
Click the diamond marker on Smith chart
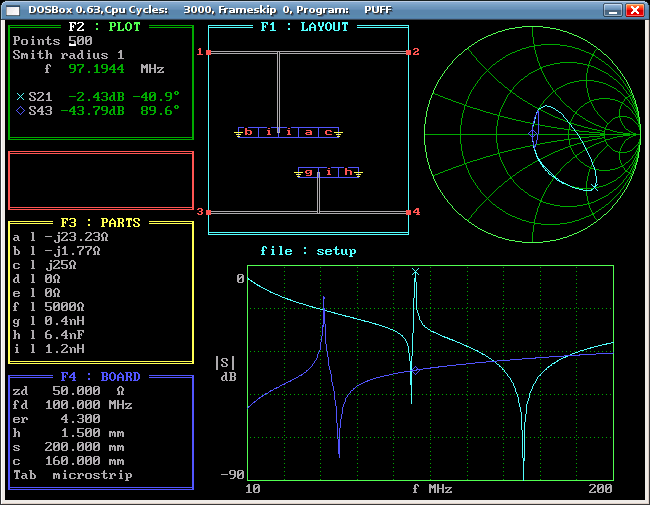(x=533, y=134)
